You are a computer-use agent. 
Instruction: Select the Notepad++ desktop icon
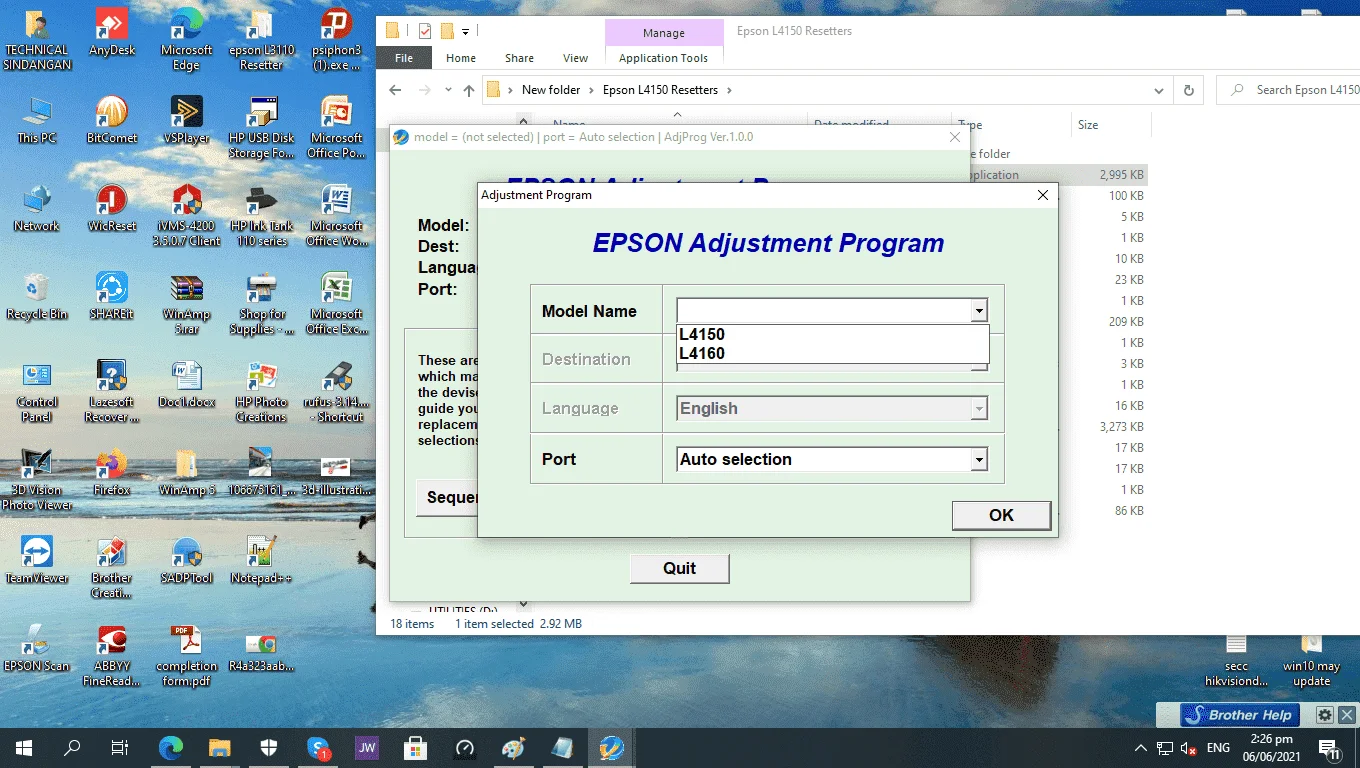[261, 561]
